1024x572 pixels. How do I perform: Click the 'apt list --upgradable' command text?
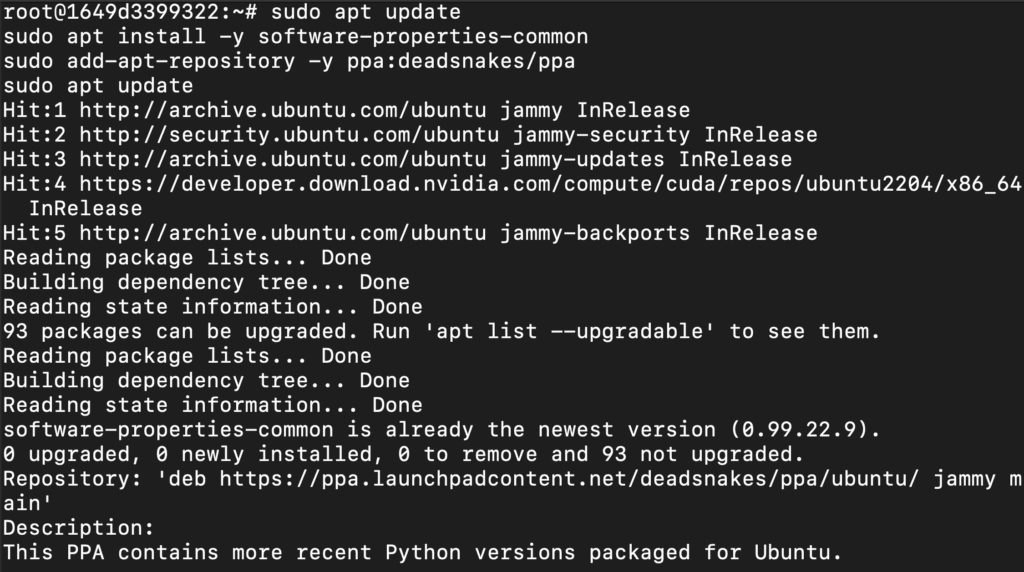pyautogui.click(x=569, y=331)
